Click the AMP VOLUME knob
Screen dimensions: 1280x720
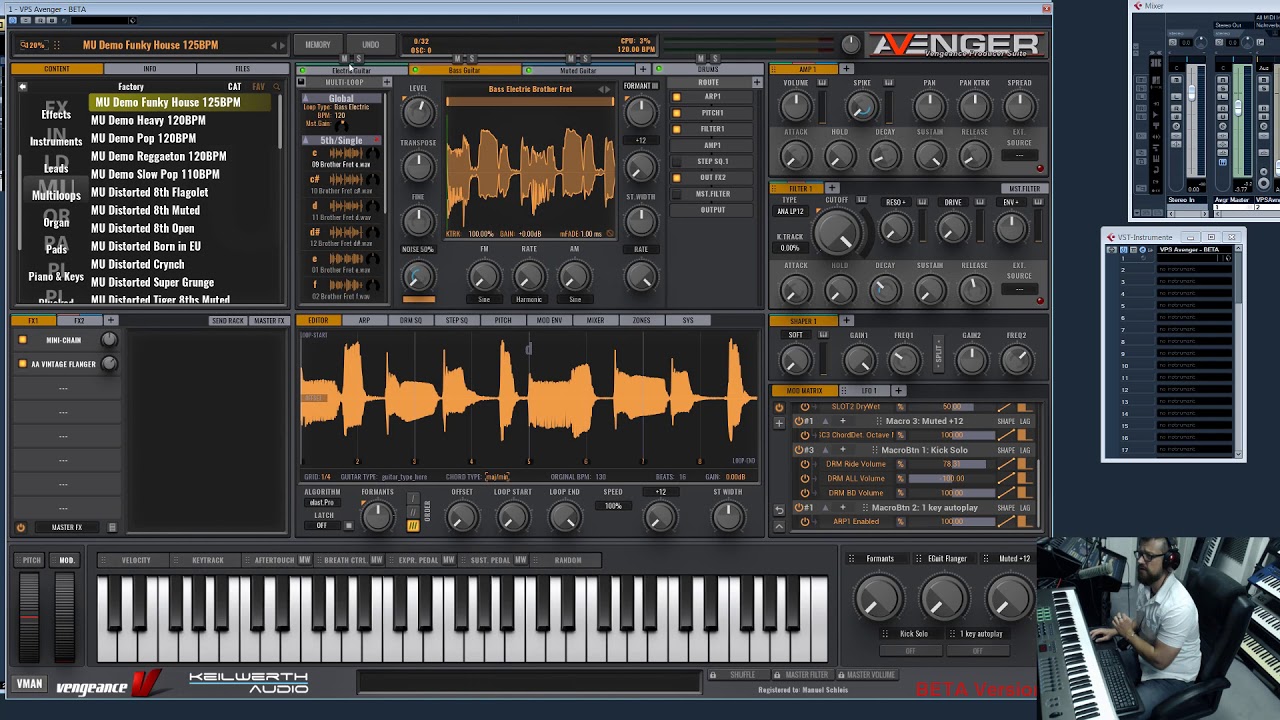(x=796, y=105)
